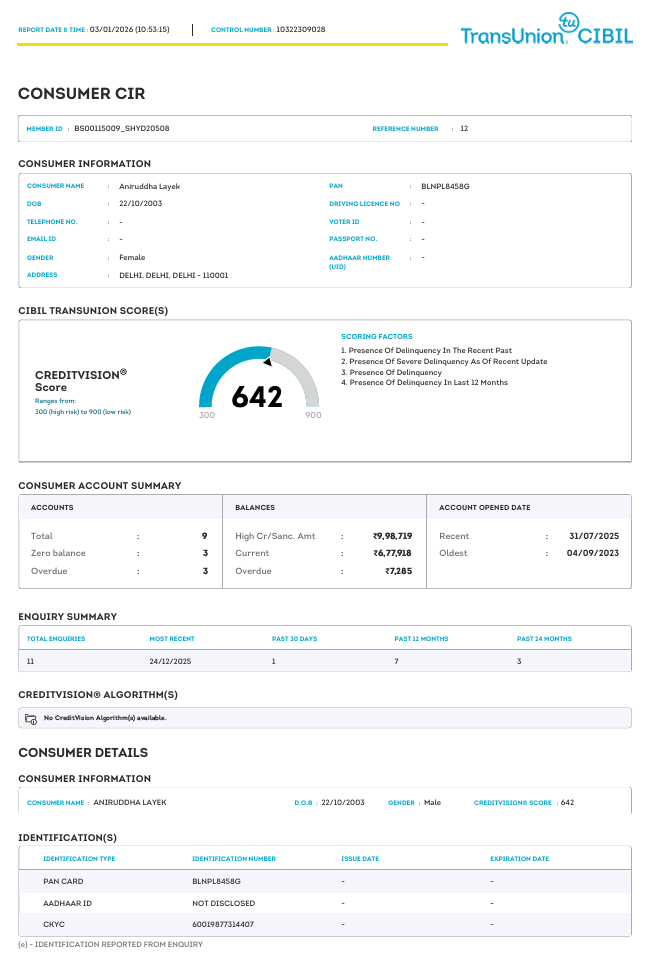Click the most recent enquiry date 24/12/2025
This screenshot has width=652, height=967.
coord(171,662)
